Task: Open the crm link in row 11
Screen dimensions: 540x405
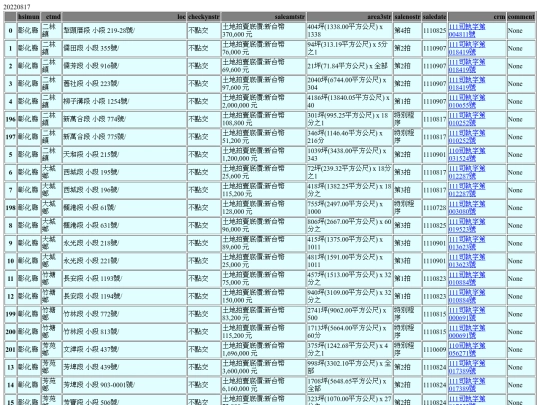Action: pyautogui.click(x=467, y=279)
